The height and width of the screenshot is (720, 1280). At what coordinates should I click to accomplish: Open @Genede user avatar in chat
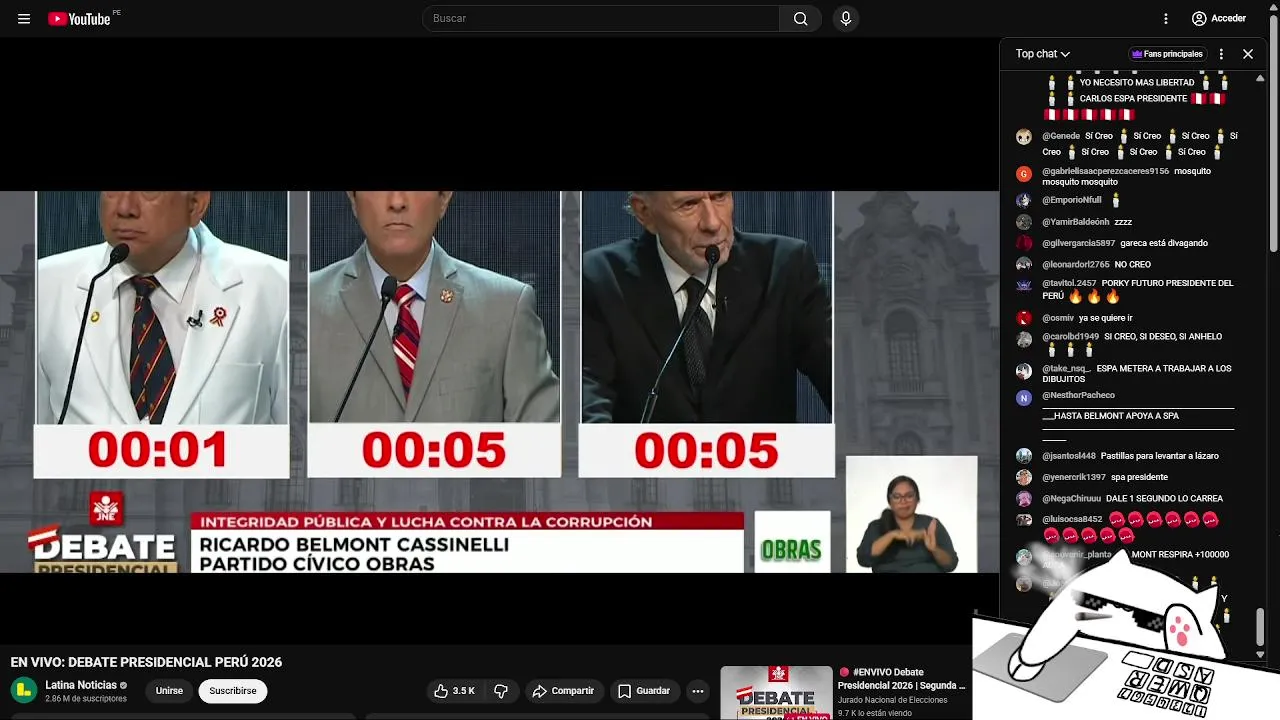coord(1023,137)
